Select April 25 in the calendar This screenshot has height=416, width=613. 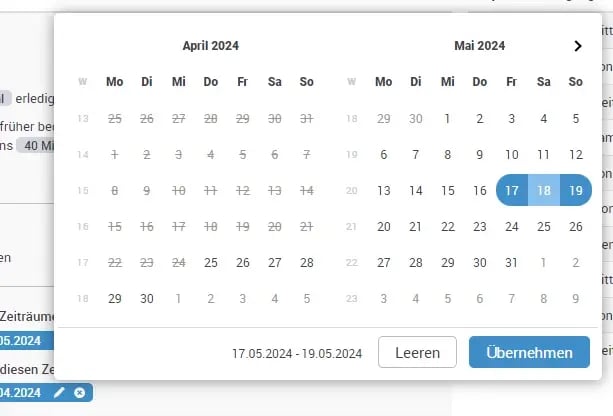(211, 262)
